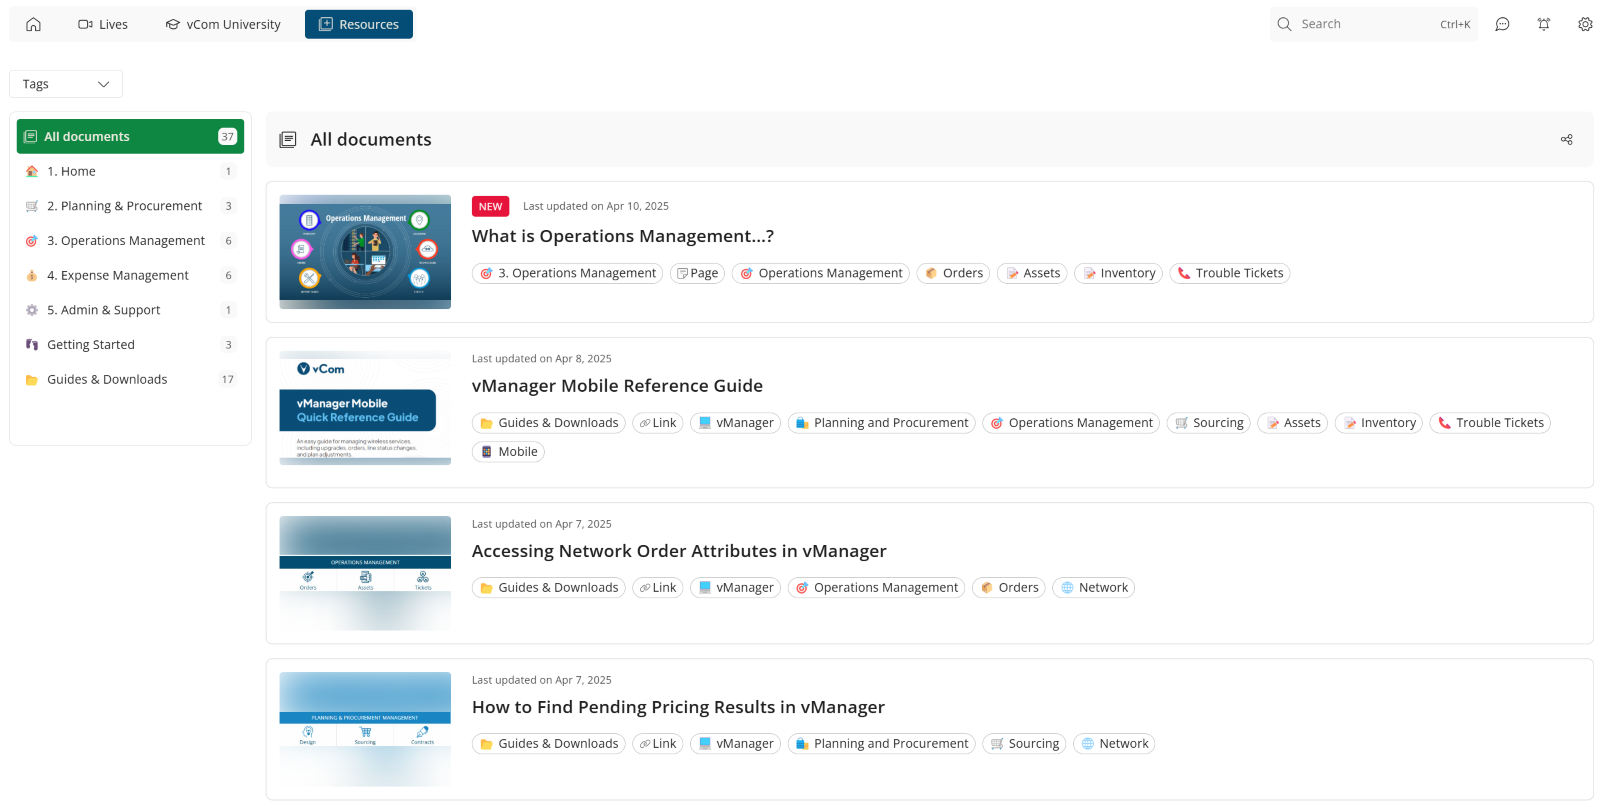The image size is (1600, 808).
Task: Open Accessing Network Order Attributes thumbnail
Action: [x=365, y=573]
